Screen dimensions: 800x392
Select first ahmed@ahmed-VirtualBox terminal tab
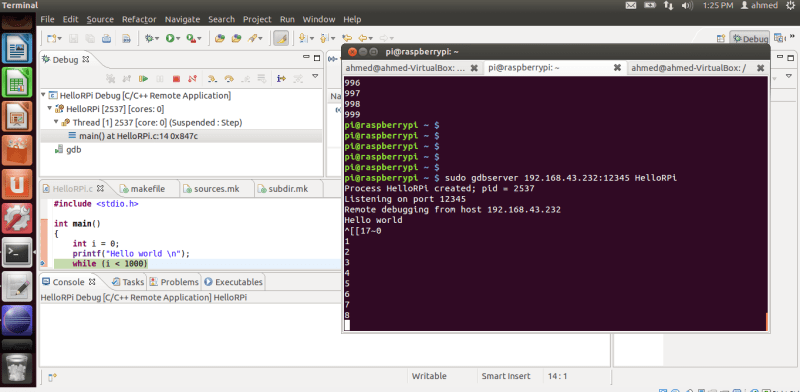click(405, 68)
